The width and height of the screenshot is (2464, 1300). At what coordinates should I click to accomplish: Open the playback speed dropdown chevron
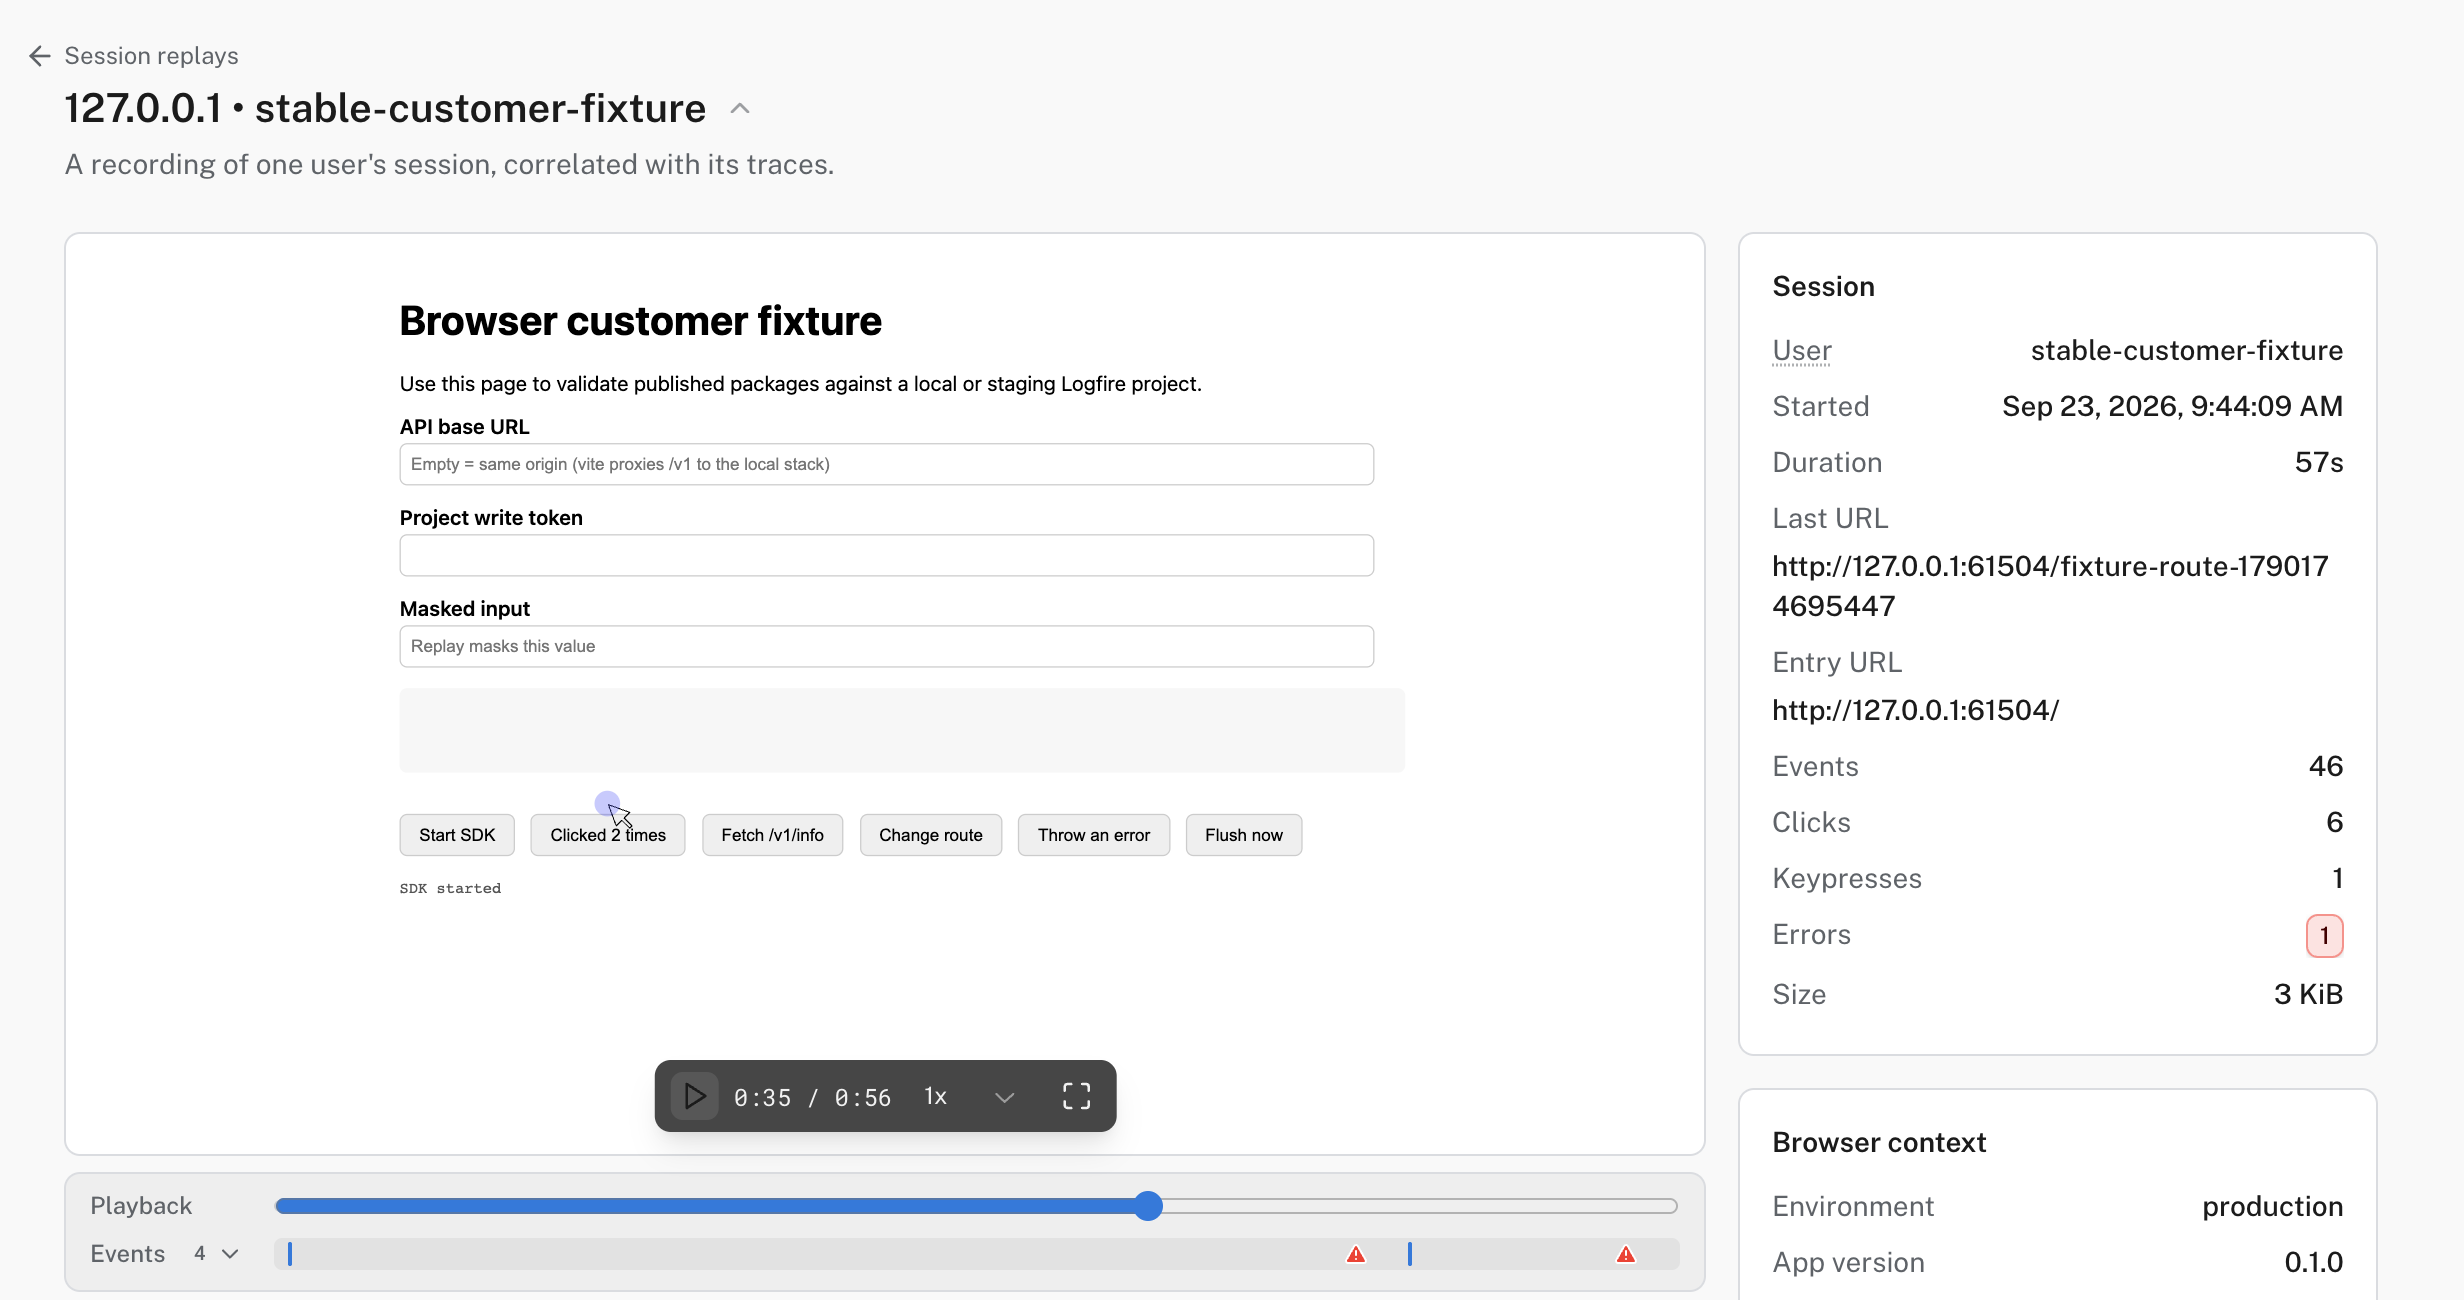(1005, 1097)
